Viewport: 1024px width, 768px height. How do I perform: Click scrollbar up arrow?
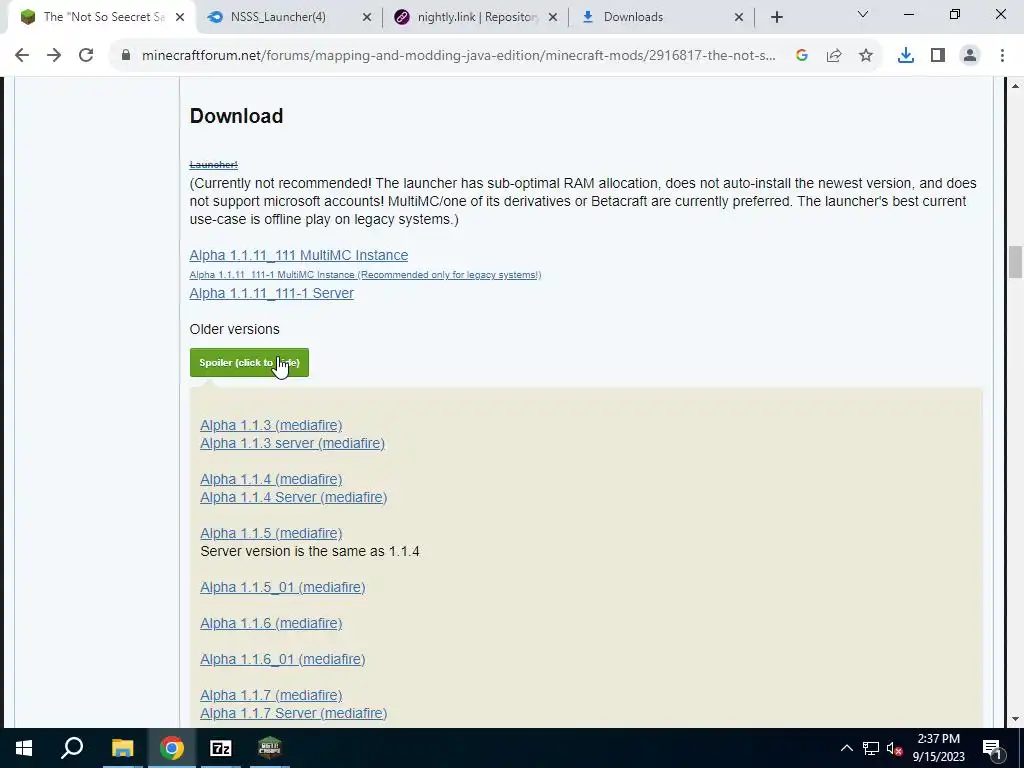tap(1015, 85)
